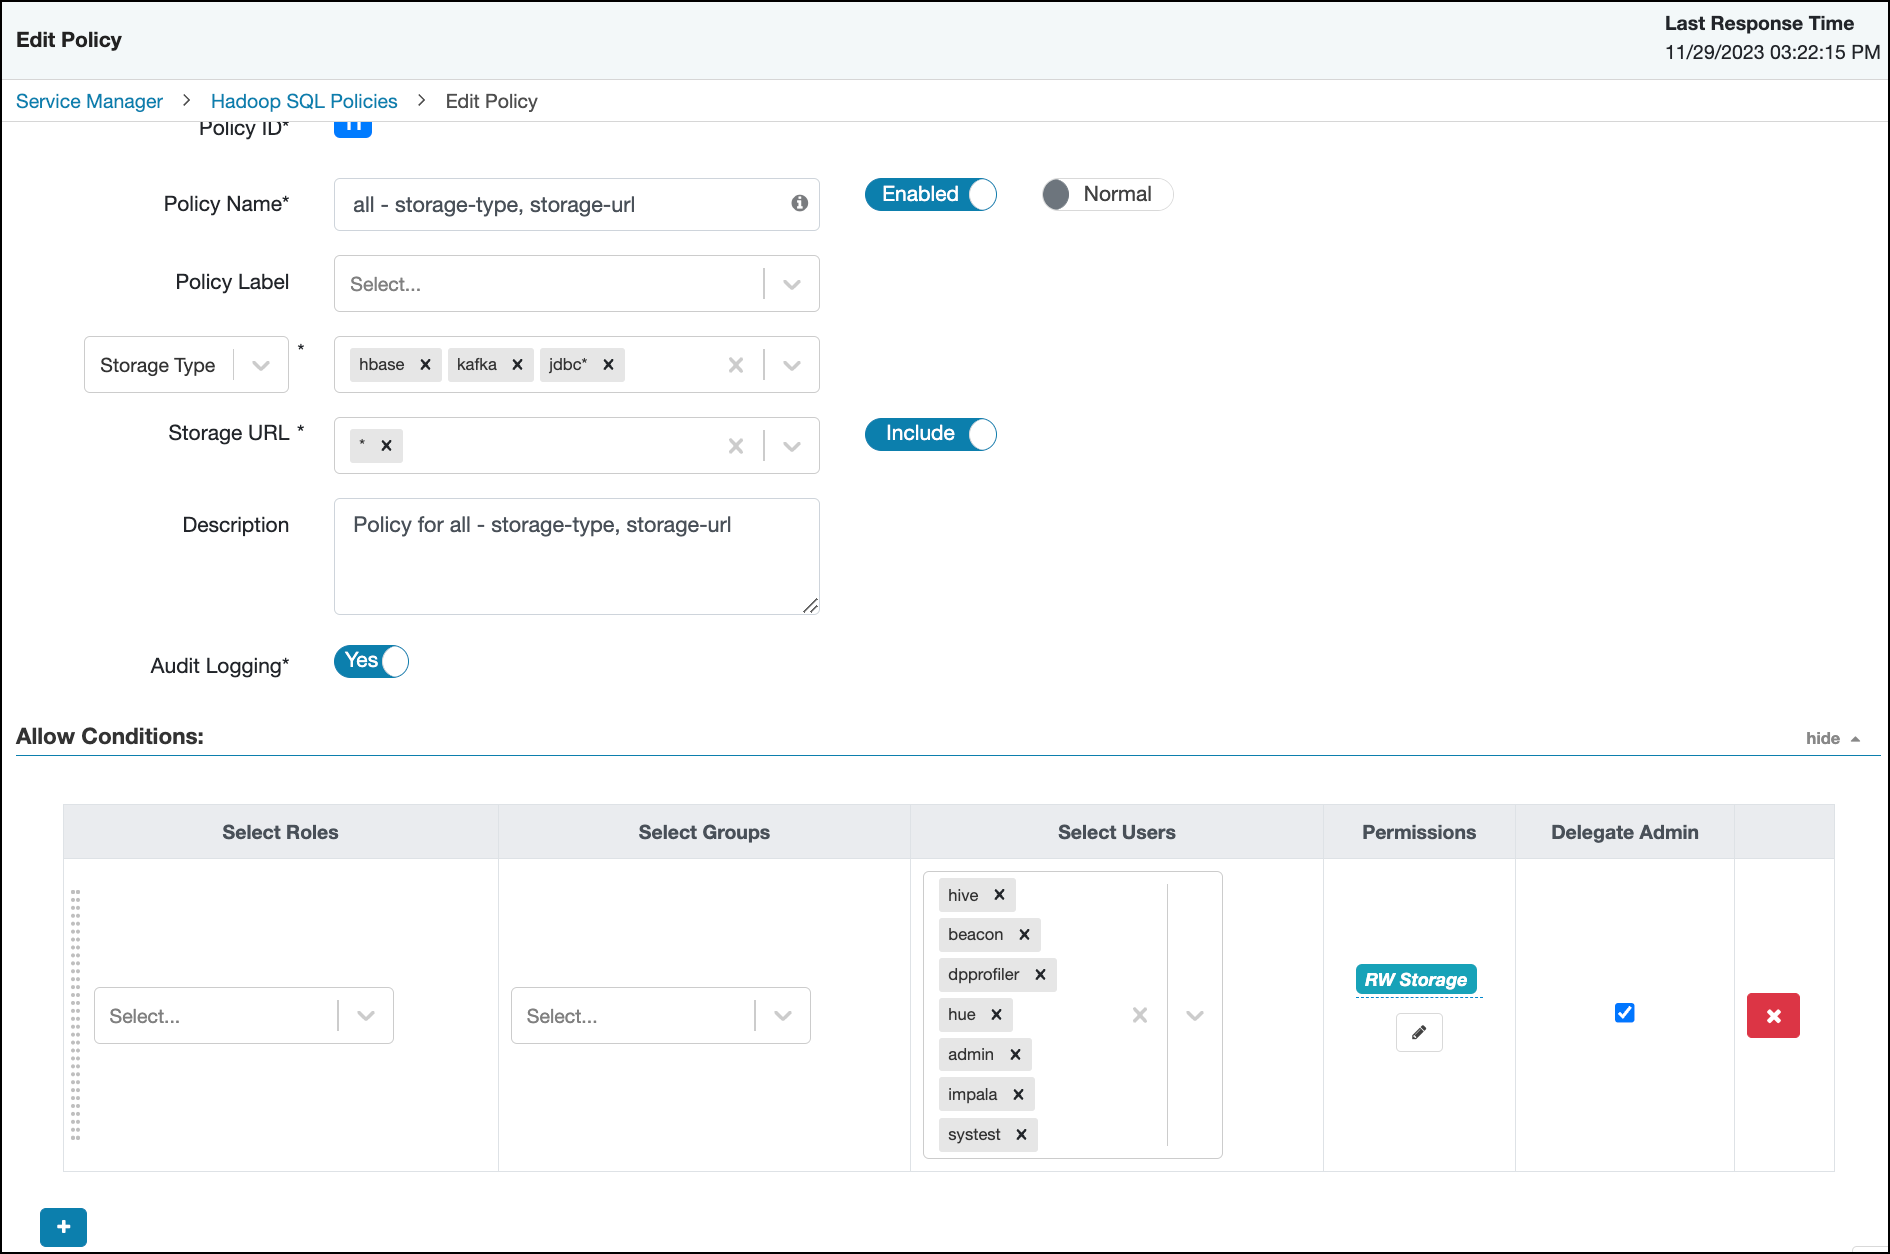Image resolution: width=1890 pixels, height=1254 pixels.
Task: Delete the allow condition row
Action: point(1773,1015)
